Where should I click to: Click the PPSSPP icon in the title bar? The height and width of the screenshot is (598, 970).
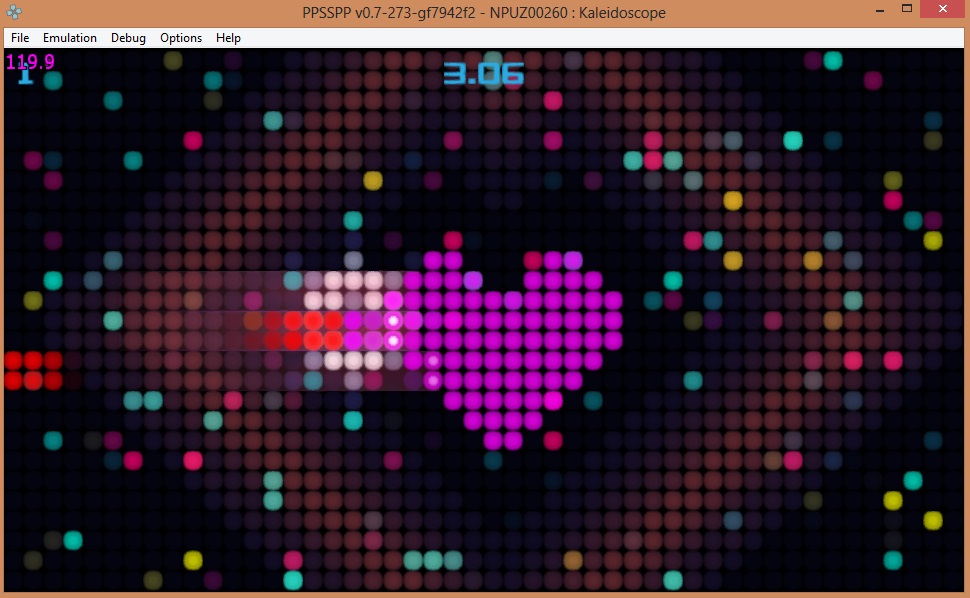click(x=14, y=13)
